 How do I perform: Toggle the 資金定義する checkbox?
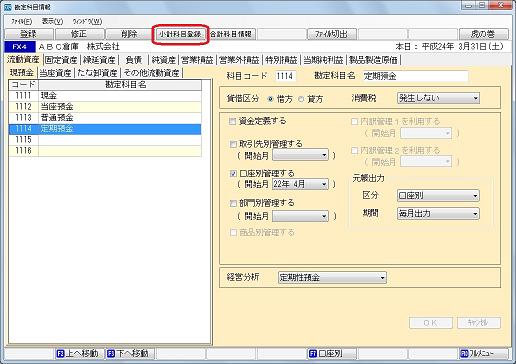(x=233, y=121)
